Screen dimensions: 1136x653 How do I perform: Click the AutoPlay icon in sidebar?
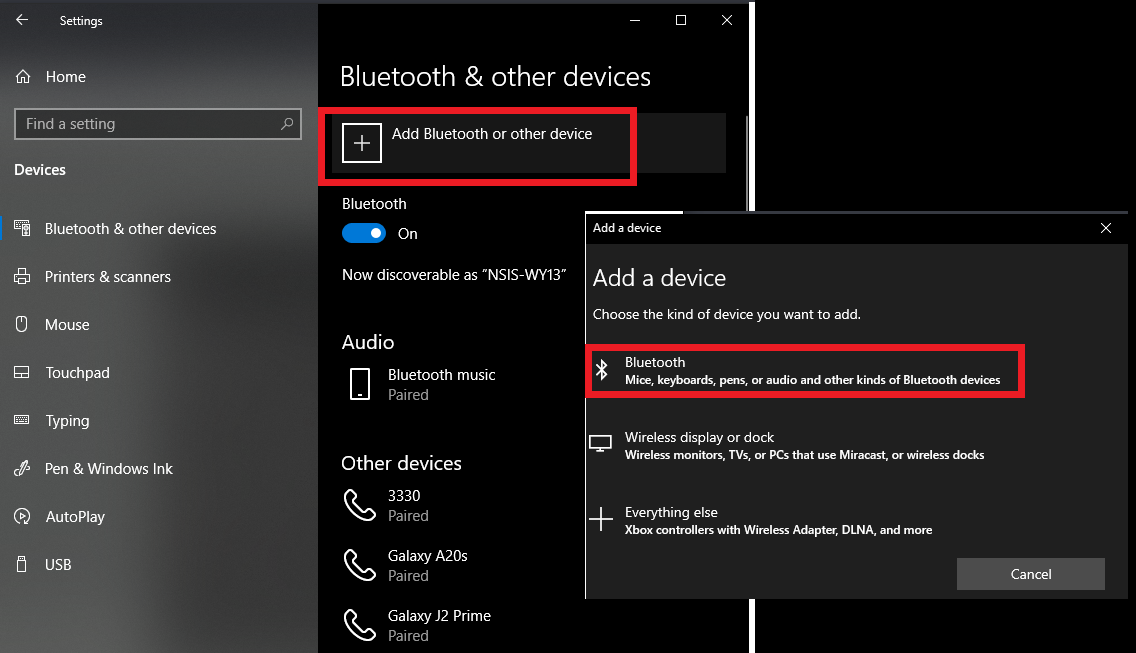tap(22, 517)
